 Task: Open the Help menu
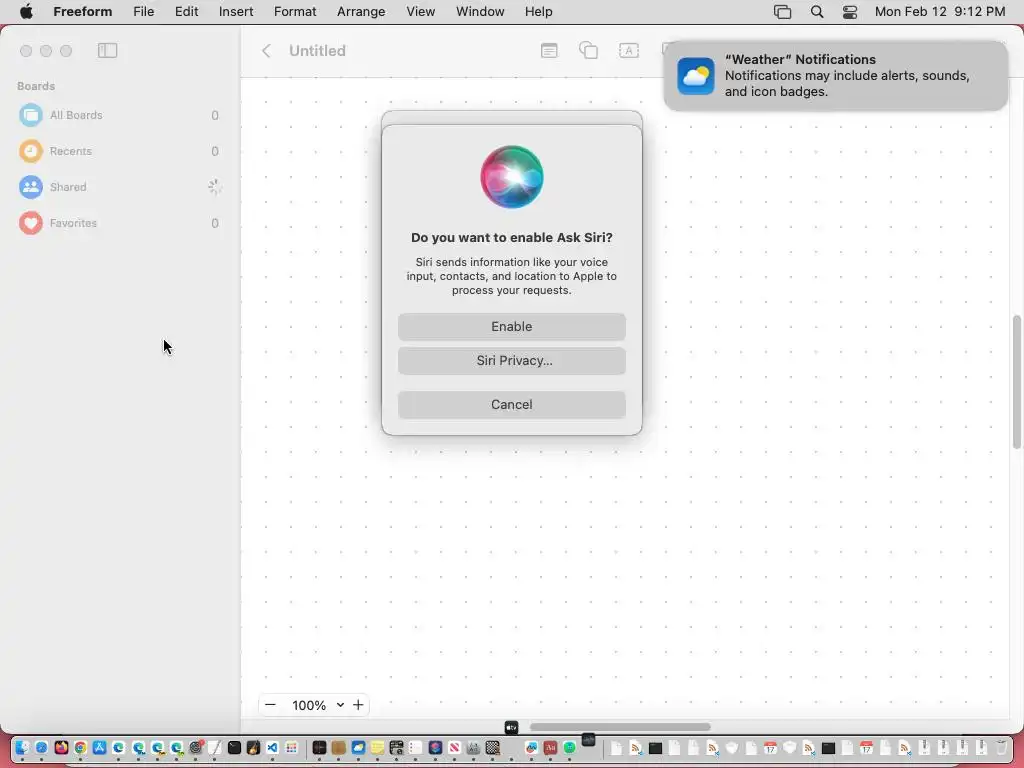click(539, 12)
